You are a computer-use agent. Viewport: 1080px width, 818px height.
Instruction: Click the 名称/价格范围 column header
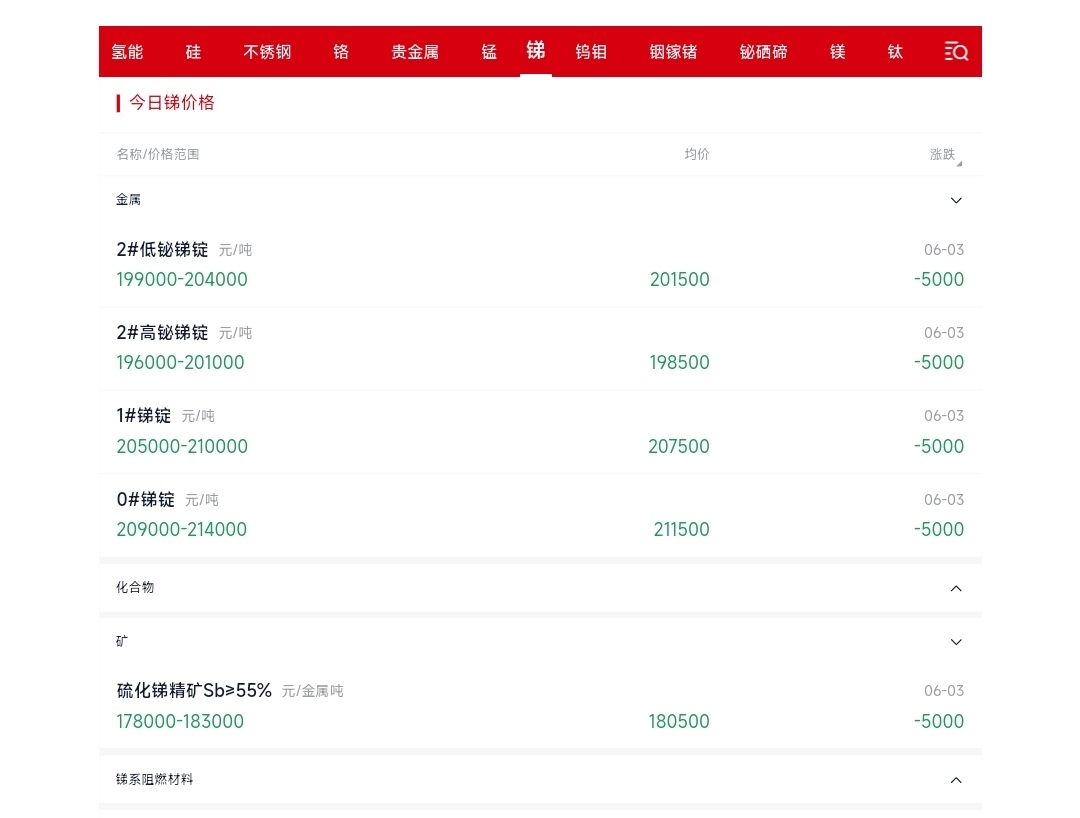(158, 154)
